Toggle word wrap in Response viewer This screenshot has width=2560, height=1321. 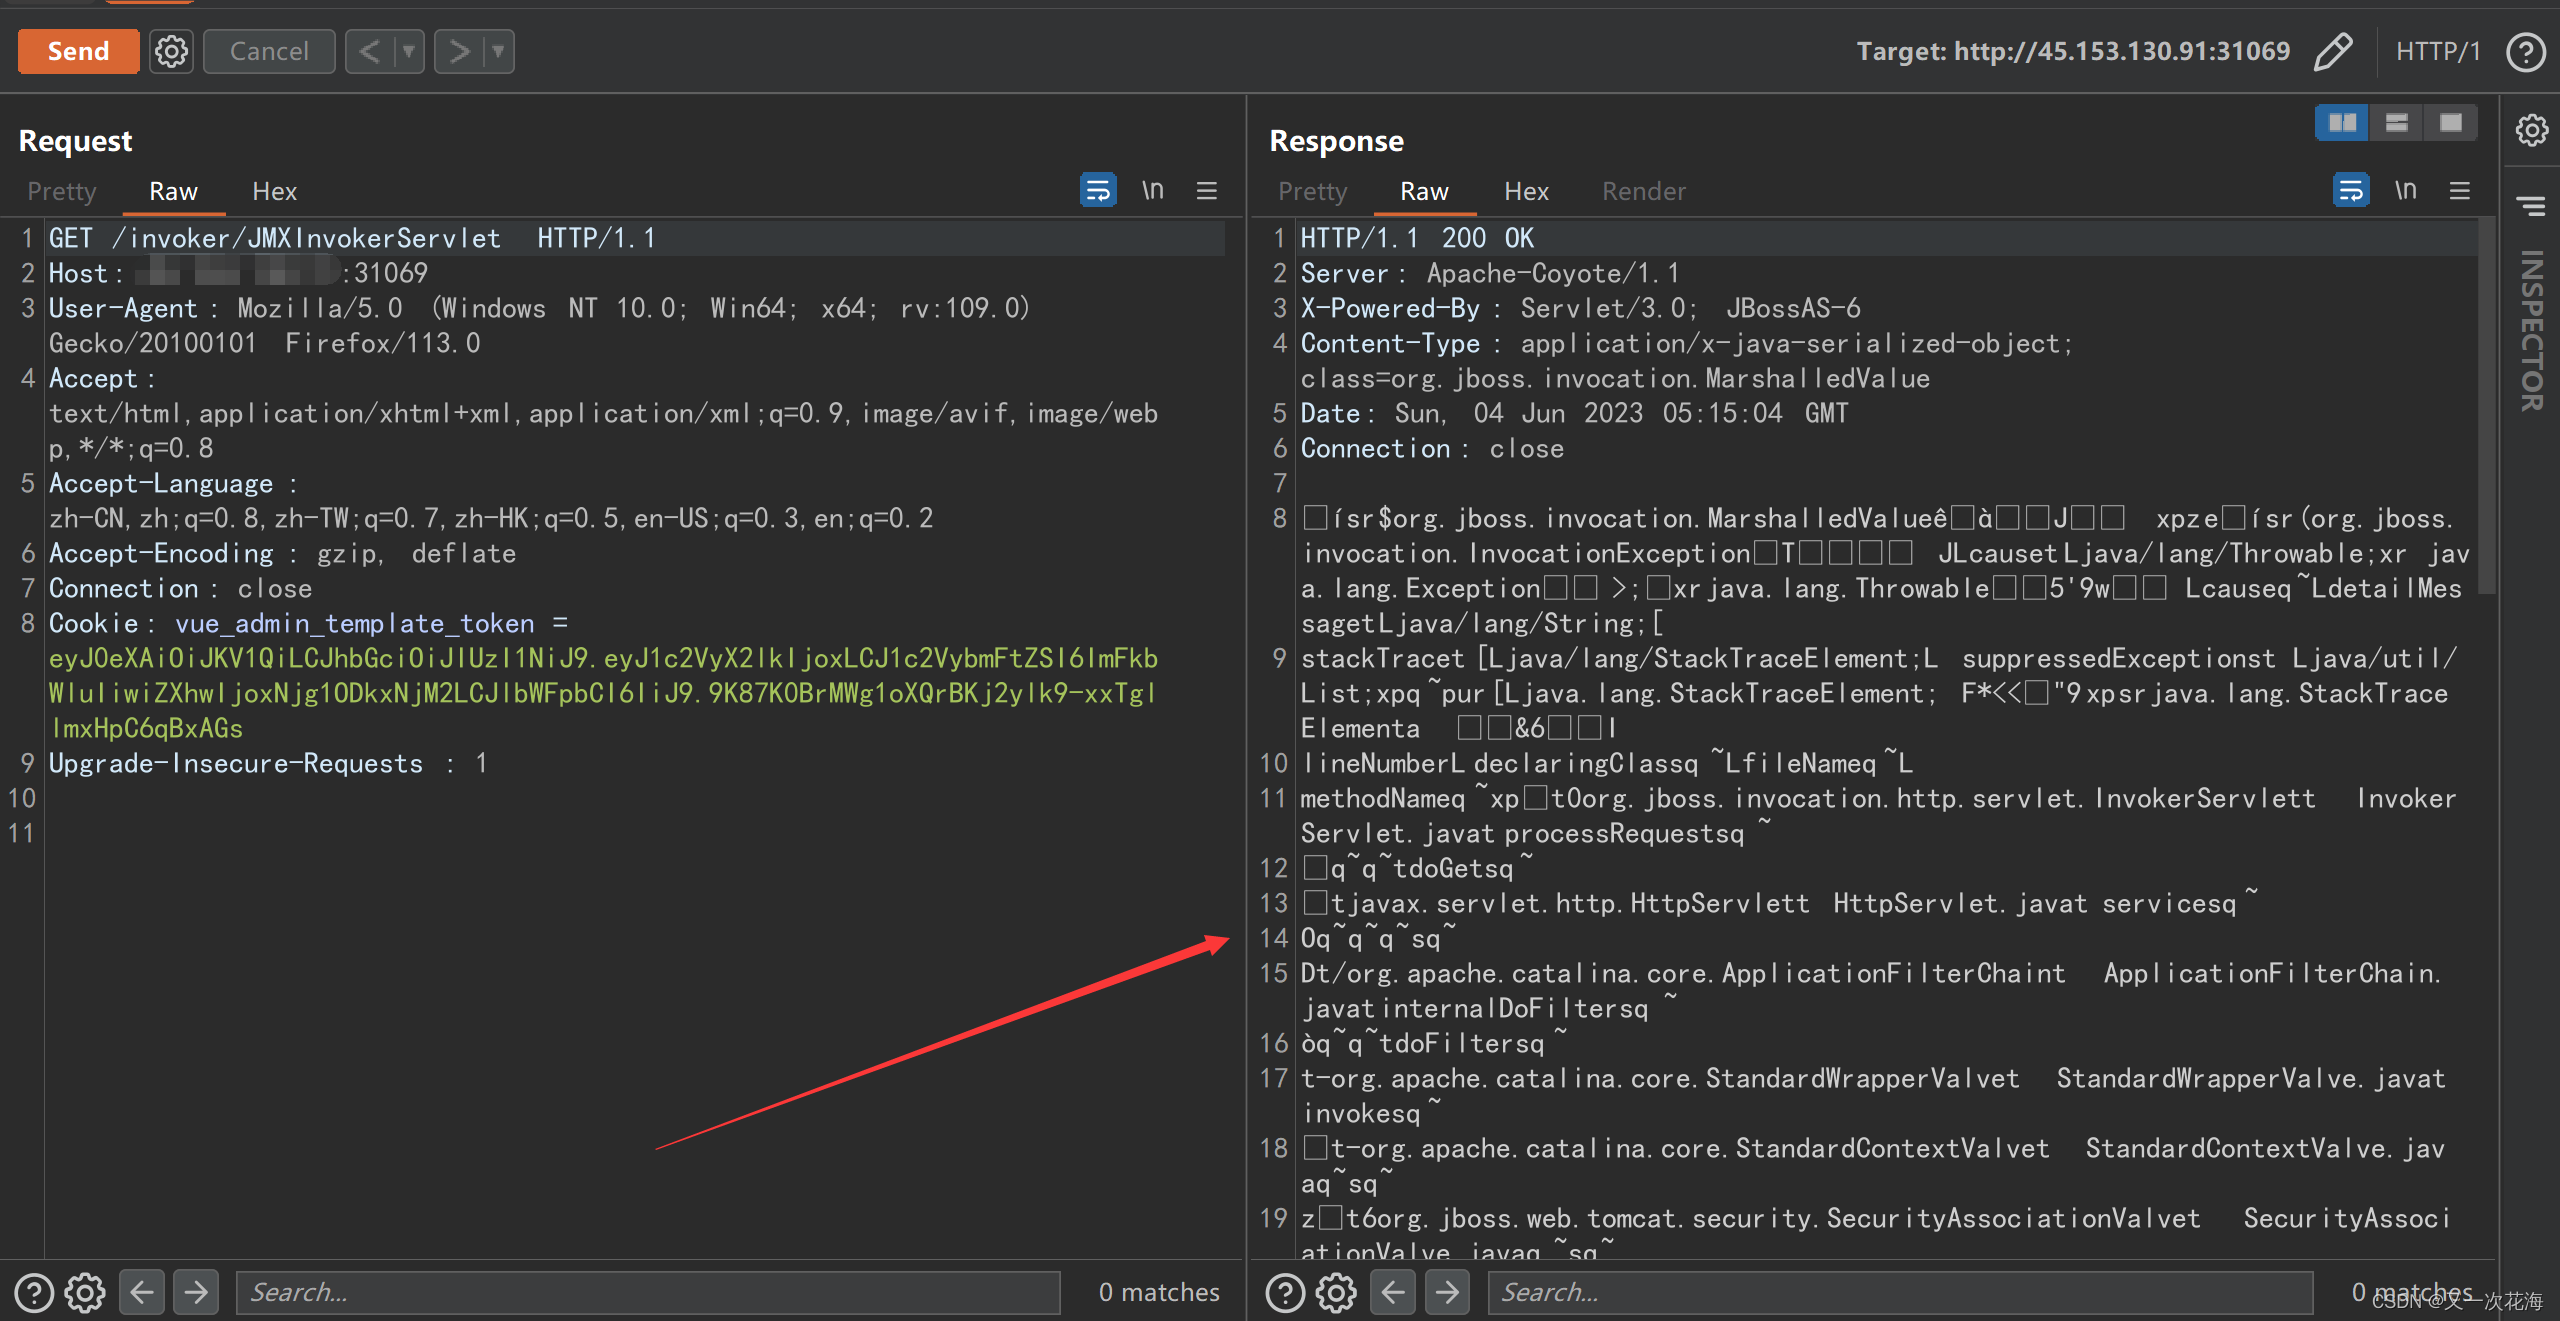click(2350, 189)
